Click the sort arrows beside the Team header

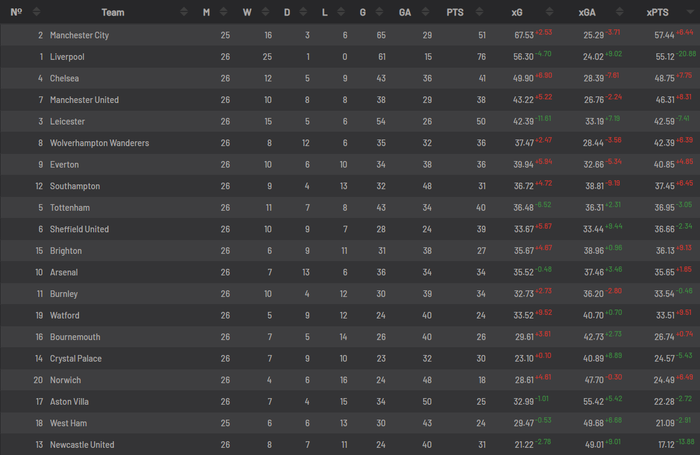tap(183, 12)
